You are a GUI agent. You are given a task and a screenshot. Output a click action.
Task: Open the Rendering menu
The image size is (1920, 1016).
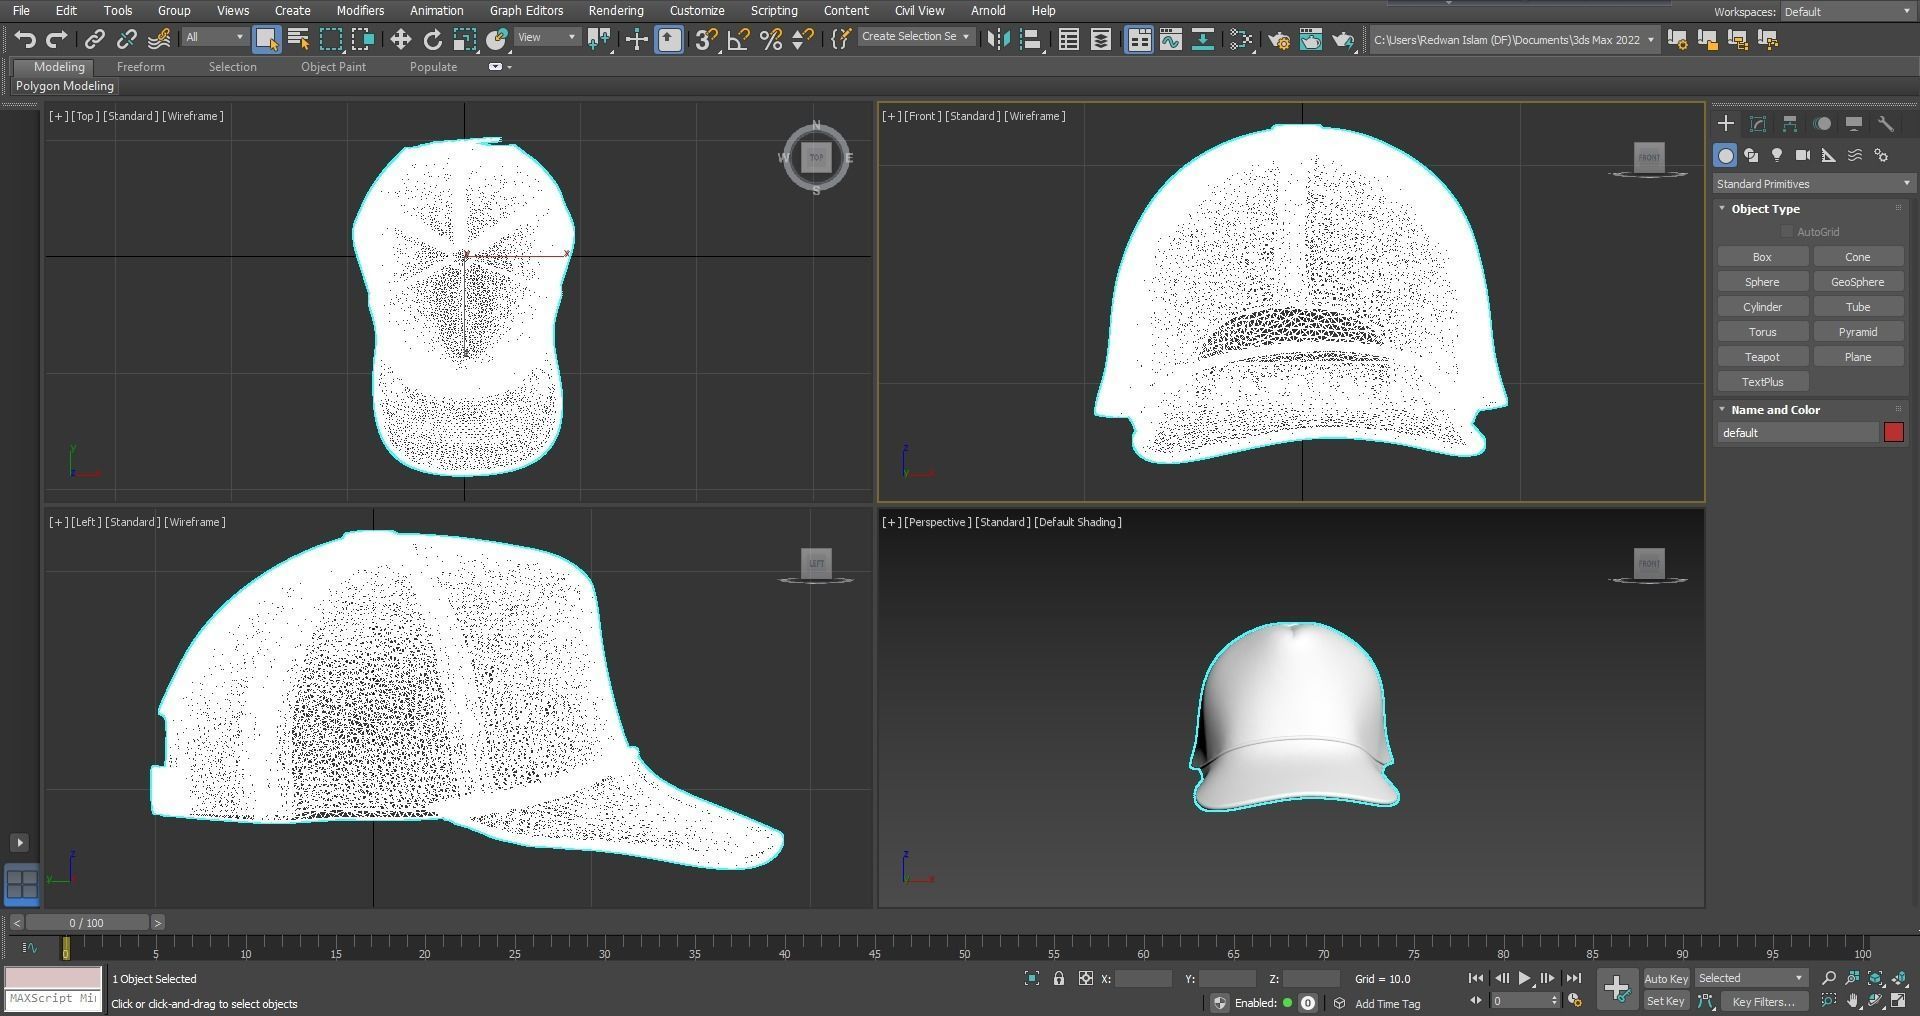[x=615, y=11]
